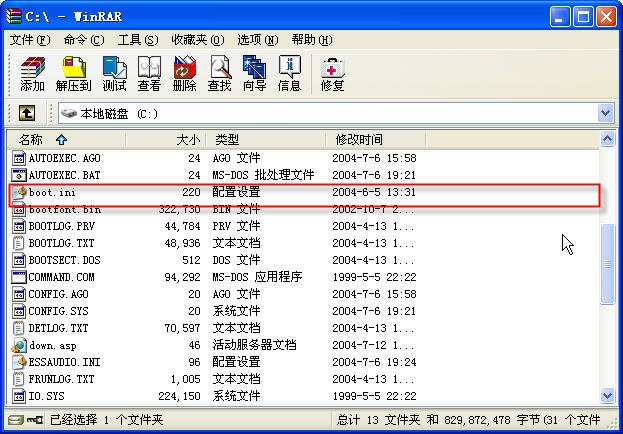Select the ESSAUDIO.INI file icon
The width and height of the screenshot is (623, 434).
pyautogui.click(x=19, y=362)
